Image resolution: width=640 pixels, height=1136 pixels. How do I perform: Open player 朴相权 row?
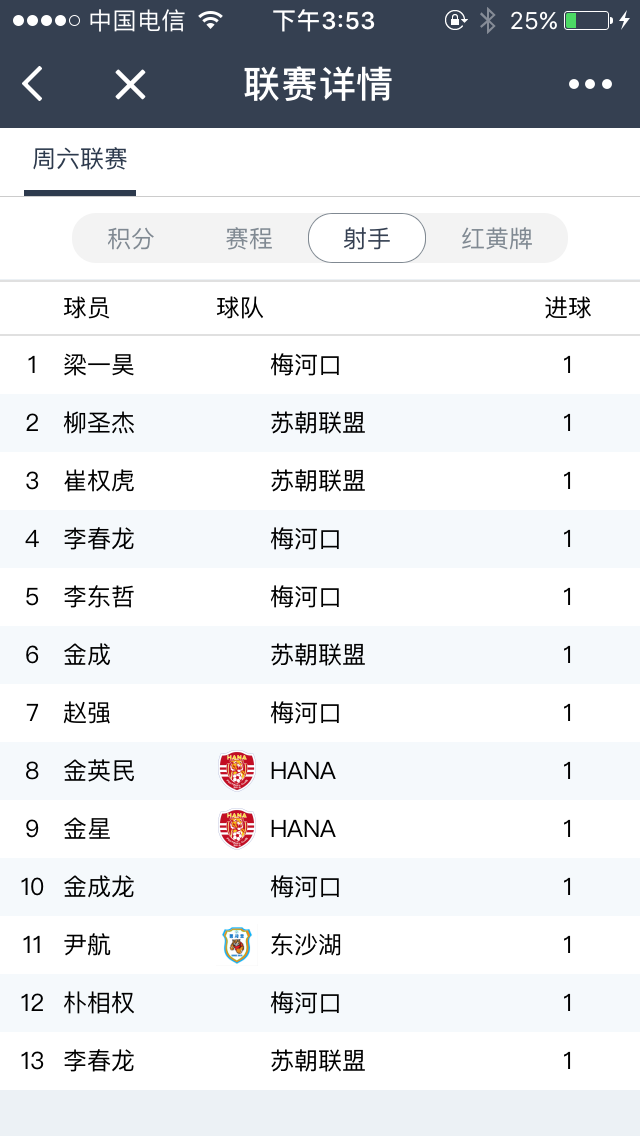(99, 1003)
